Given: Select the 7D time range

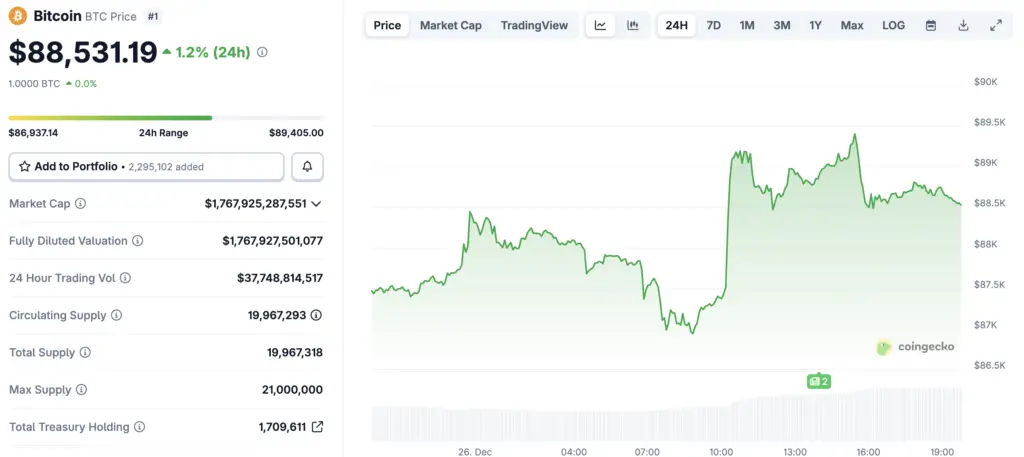Looking at the screenshot, I should click(713, 25).
